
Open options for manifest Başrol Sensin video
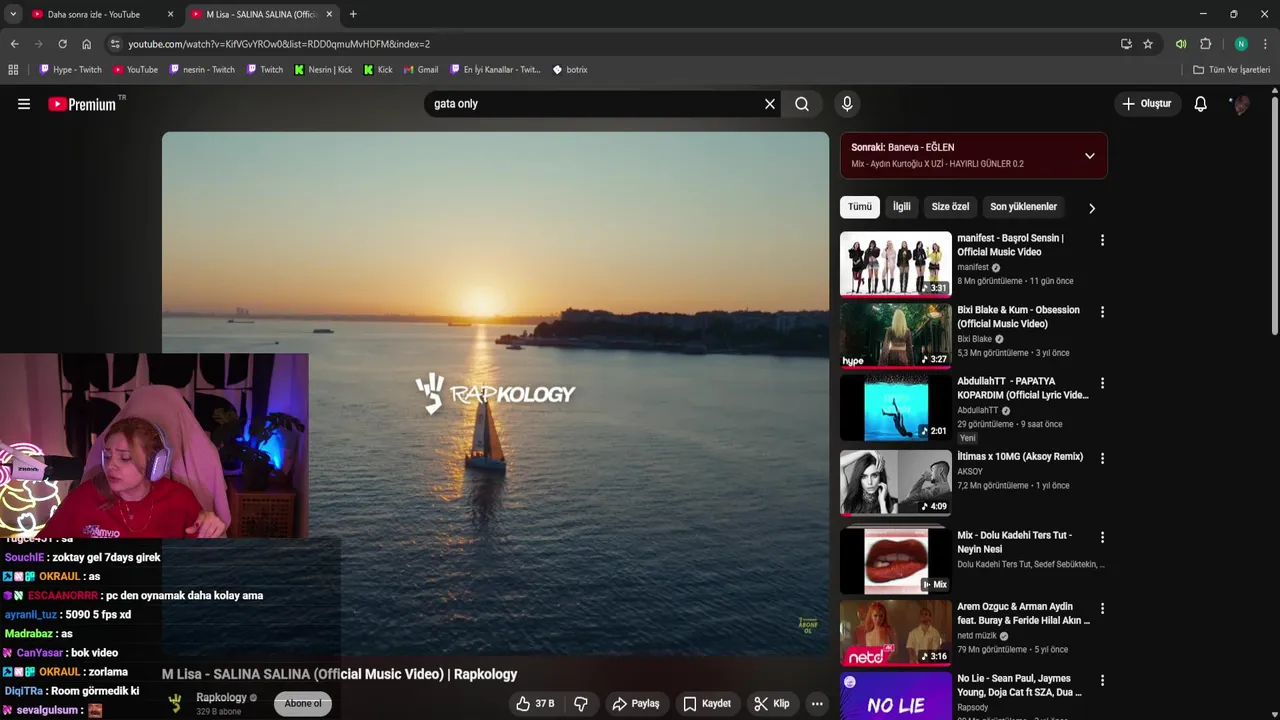coord(1102,240)
